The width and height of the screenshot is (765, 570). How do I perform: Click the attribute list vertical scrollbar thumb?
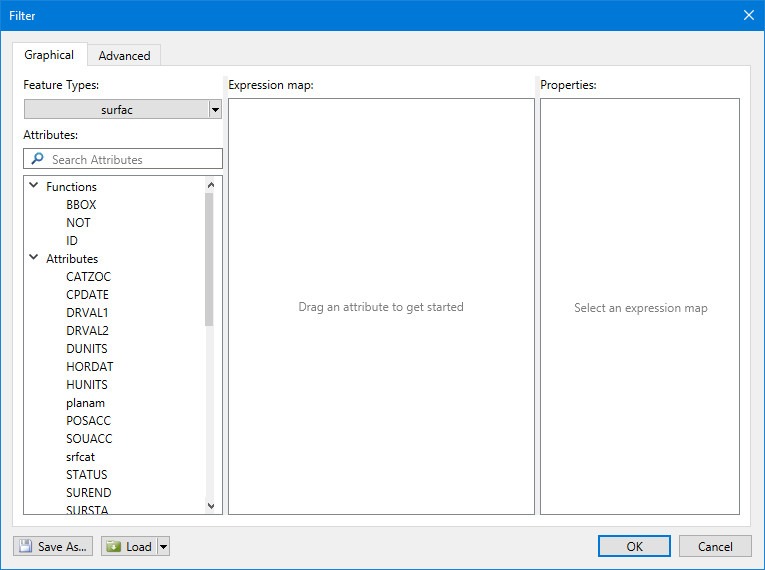point(209,258)
